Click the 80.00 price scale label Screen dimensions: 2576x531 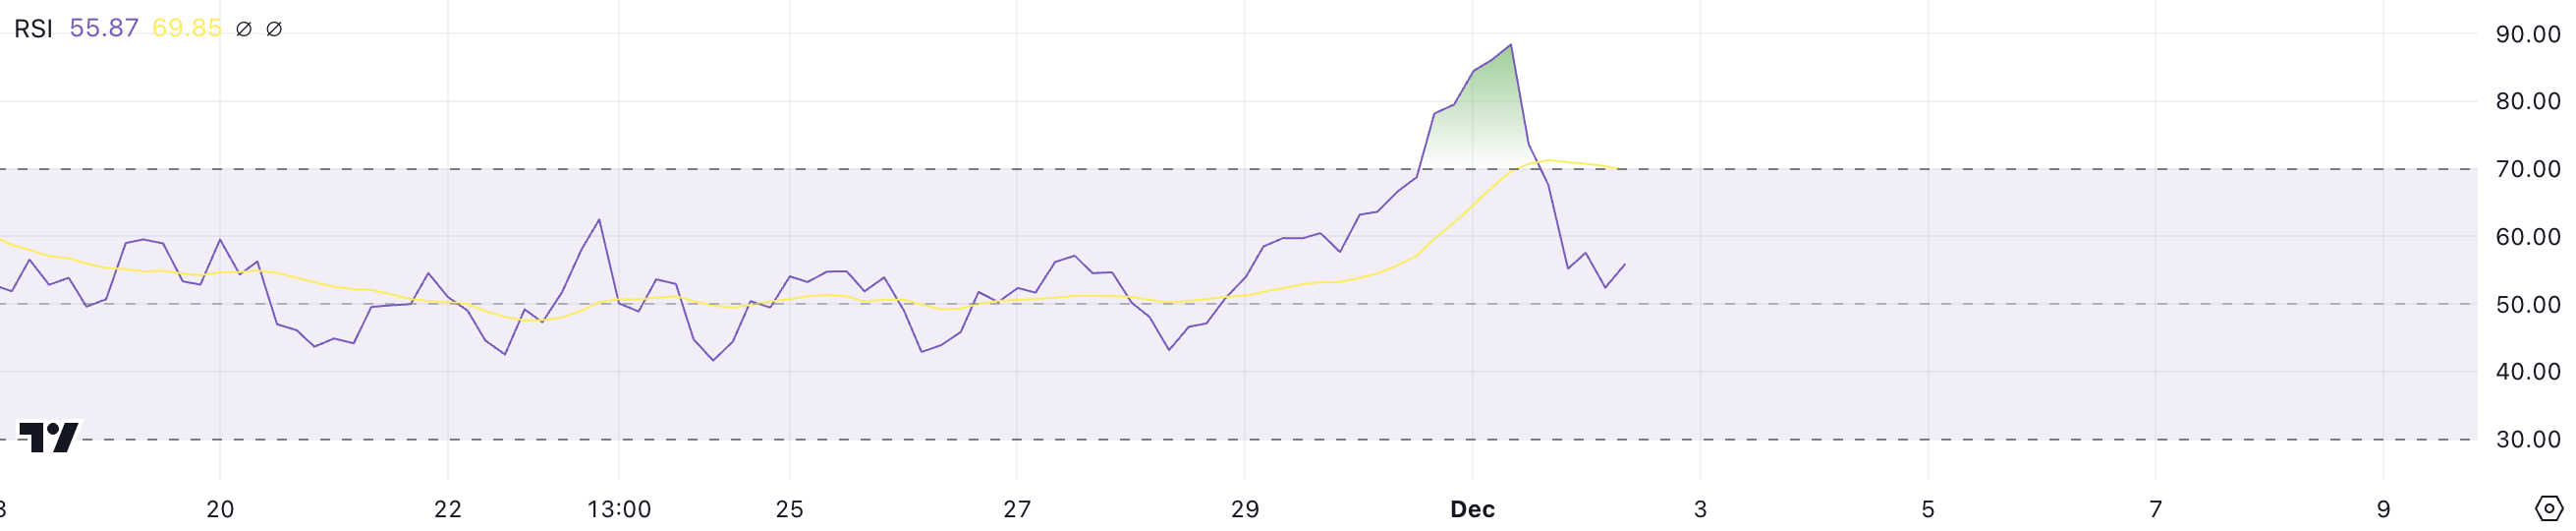2528,101
